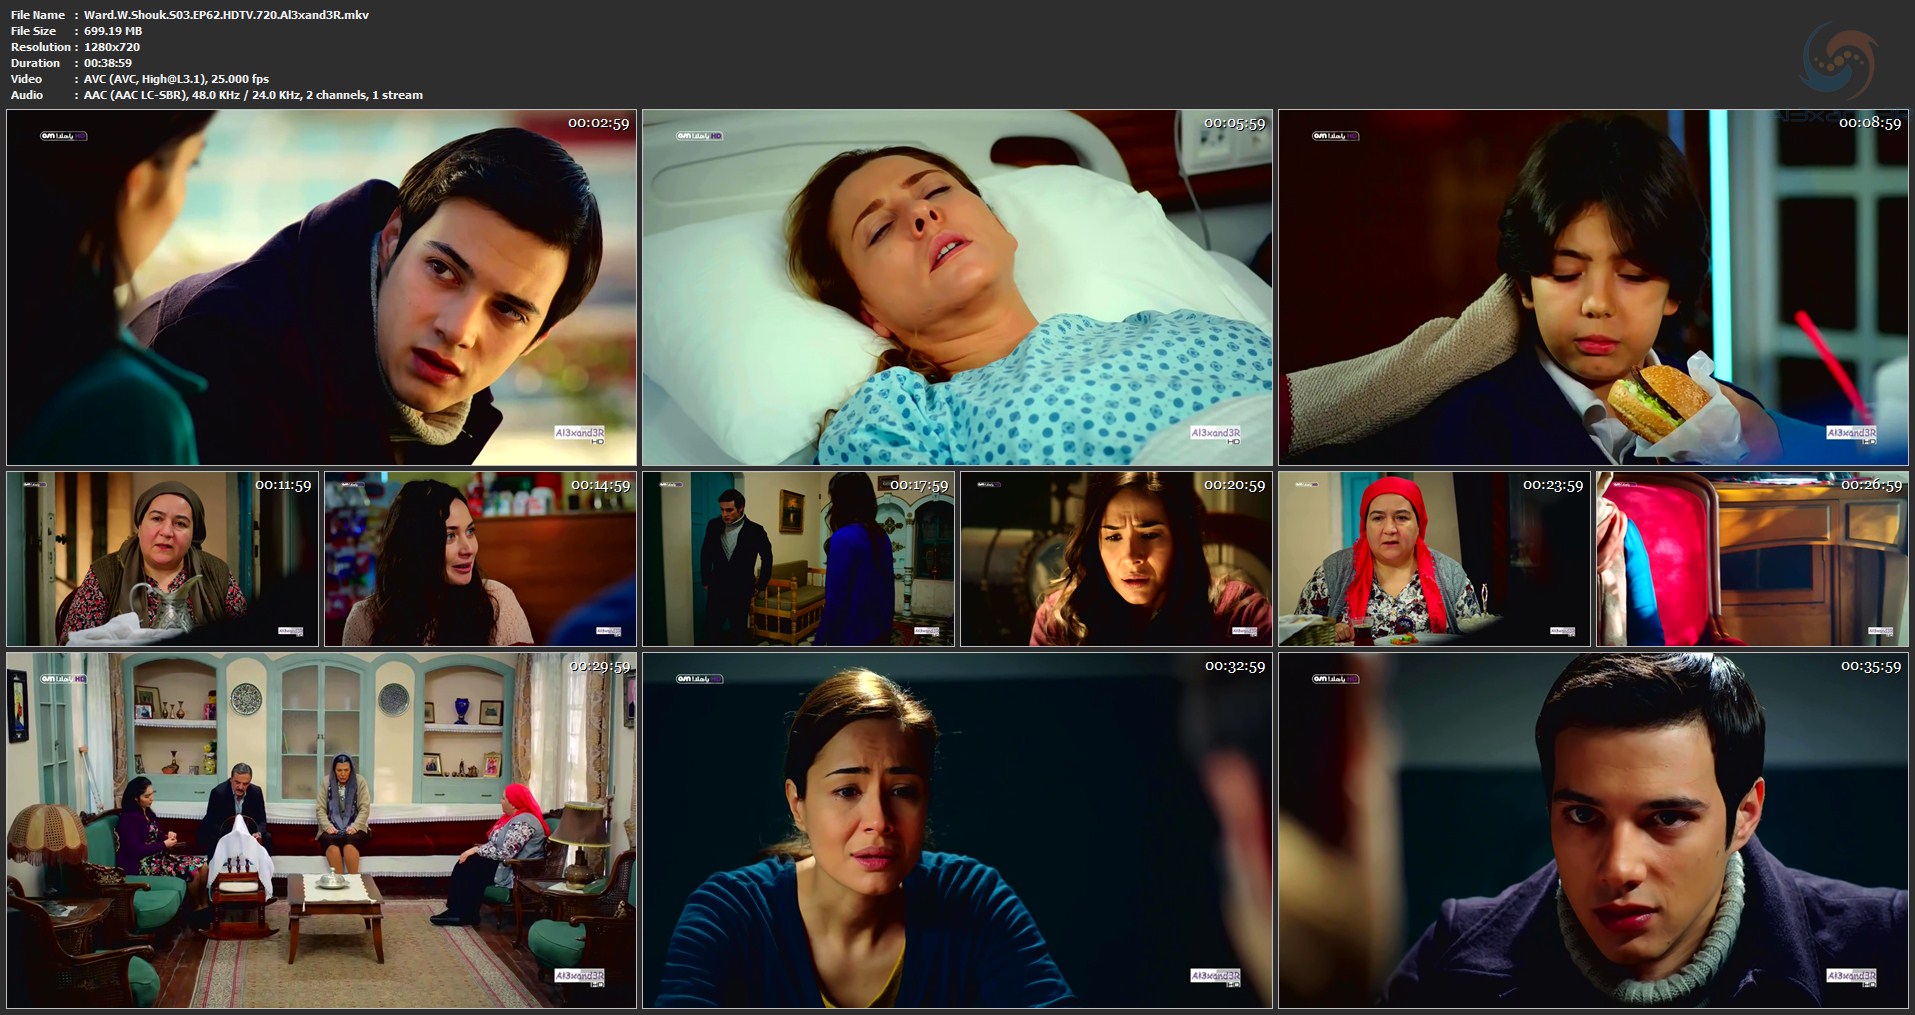Select the frame stamped 00:23:59
This screenshot has width=1915, height=1015.
pos(1434,559)
